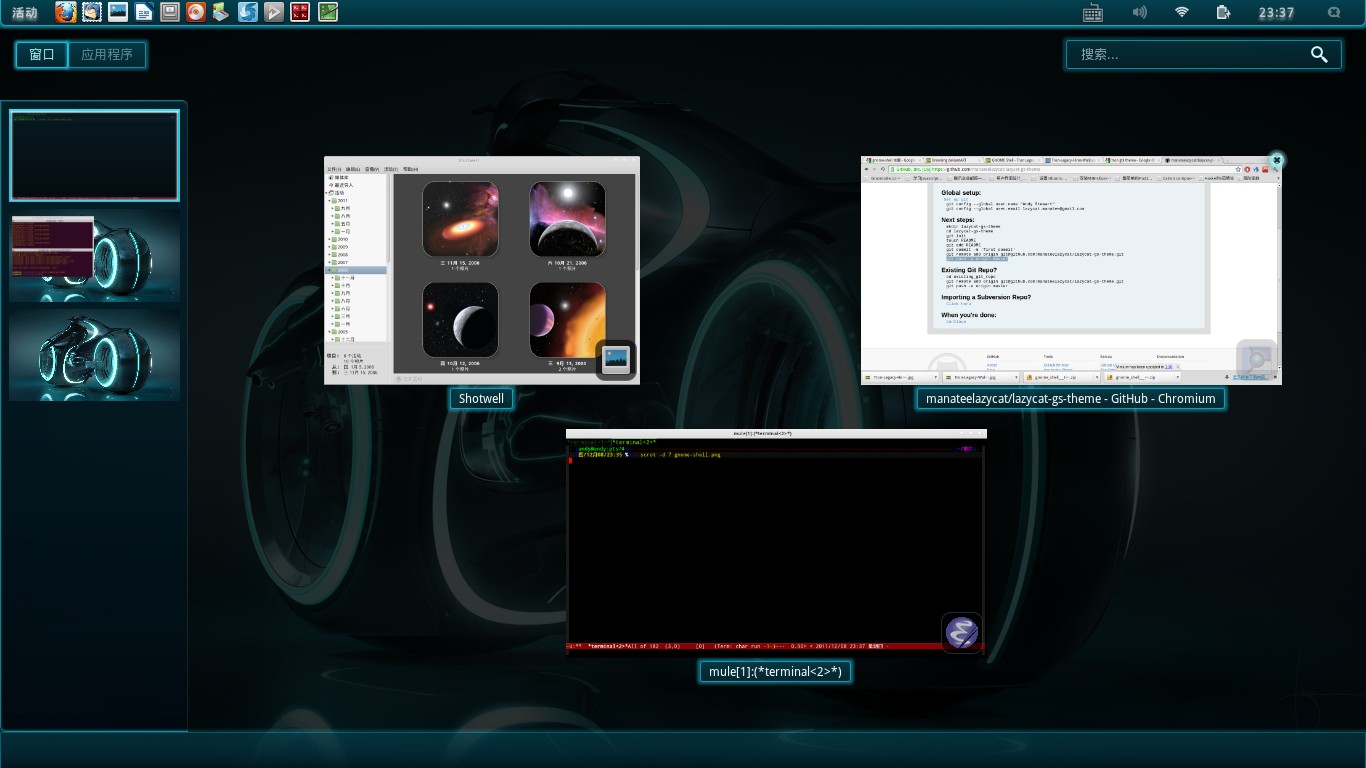Open the 帮助 menu in Shotwell
This screenshot has height=768, width=1366.
(x=410, y=169)
